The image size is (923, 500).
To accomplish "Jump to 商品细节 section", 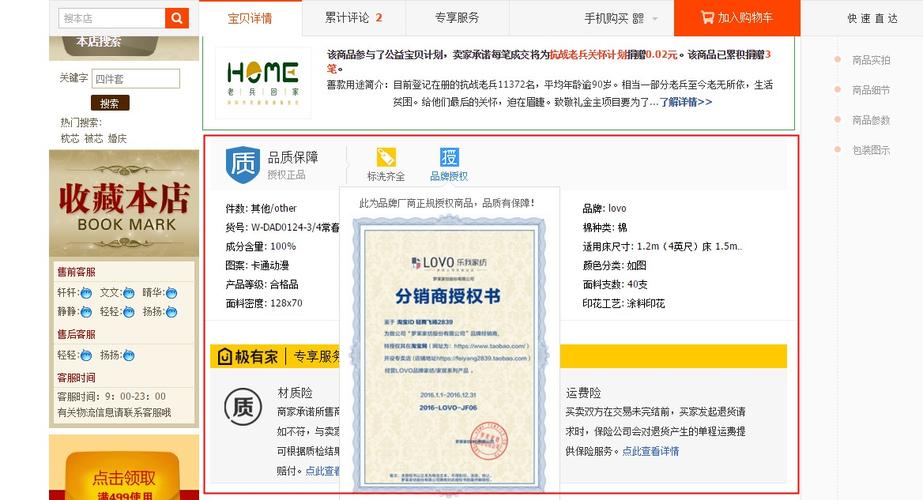I will tap(871, 90).
